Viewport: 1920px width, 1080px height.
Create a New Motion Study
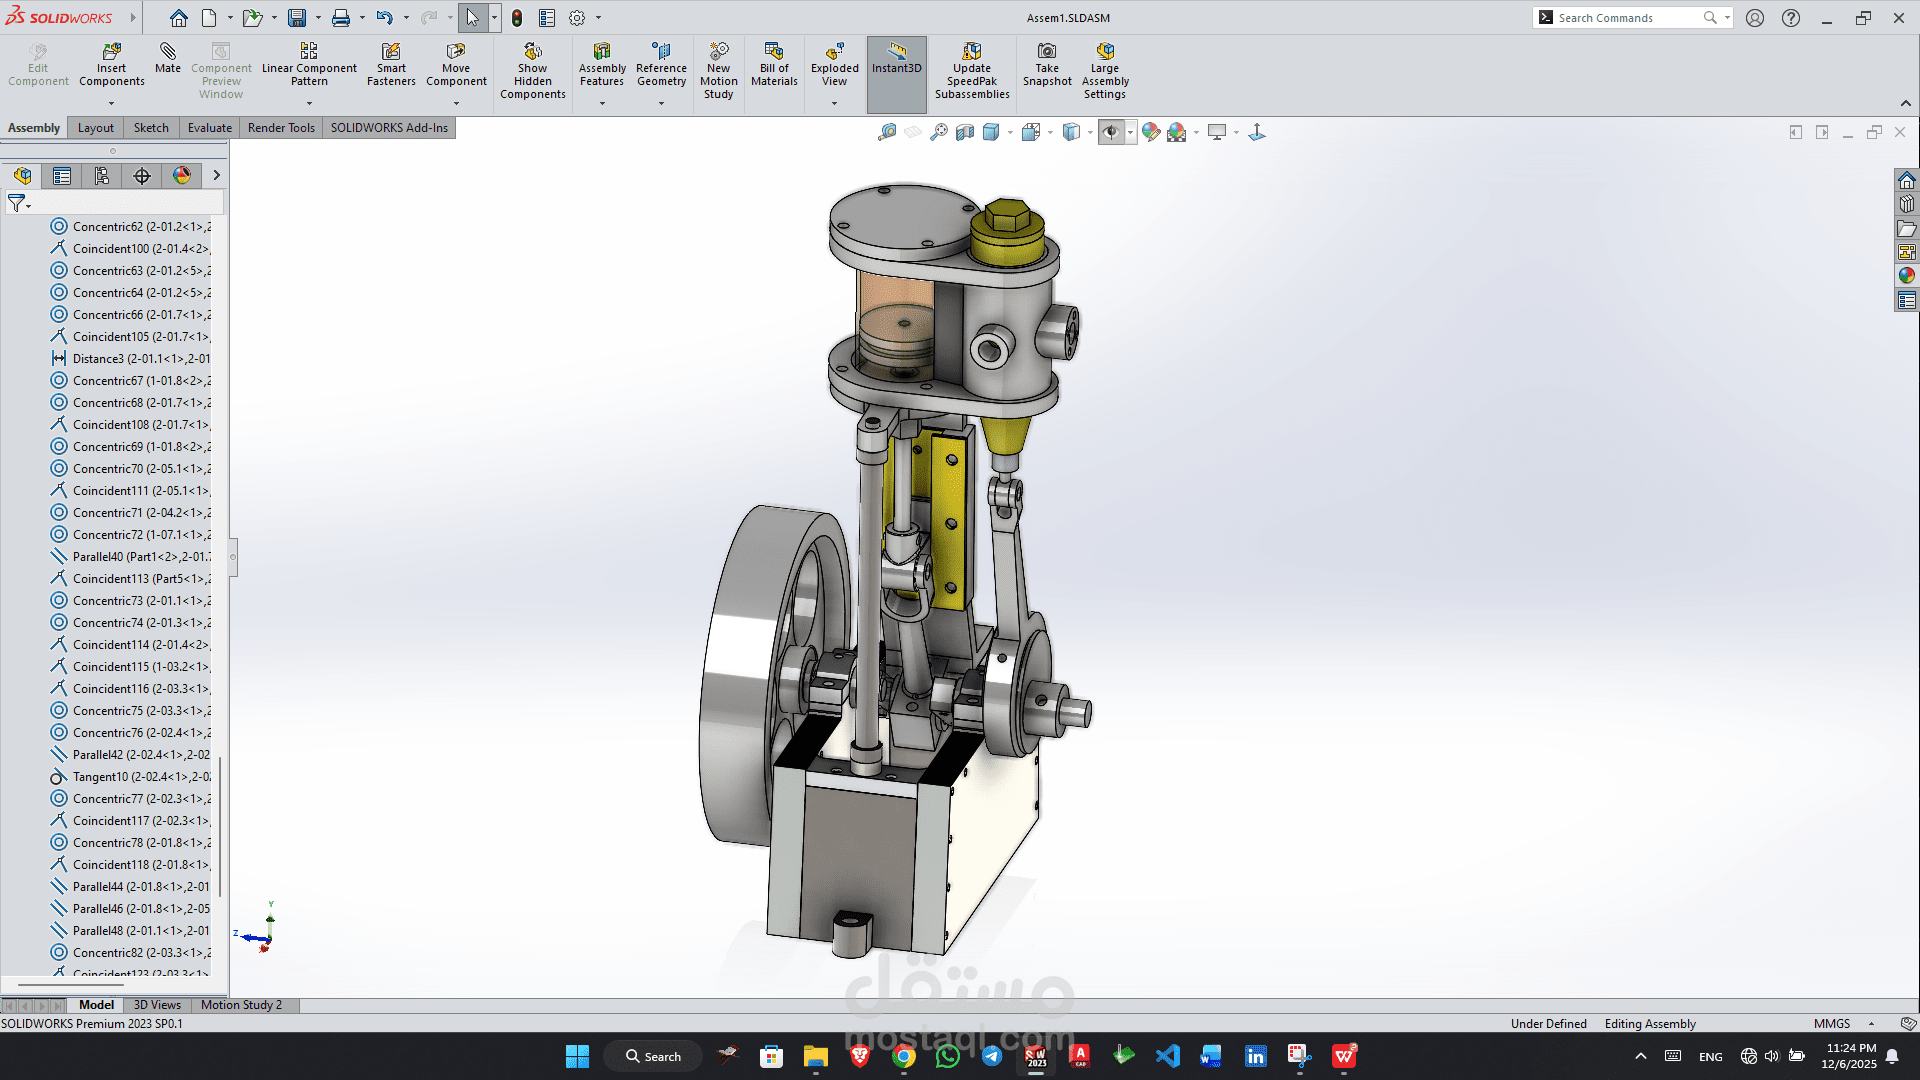click(718, 71)
